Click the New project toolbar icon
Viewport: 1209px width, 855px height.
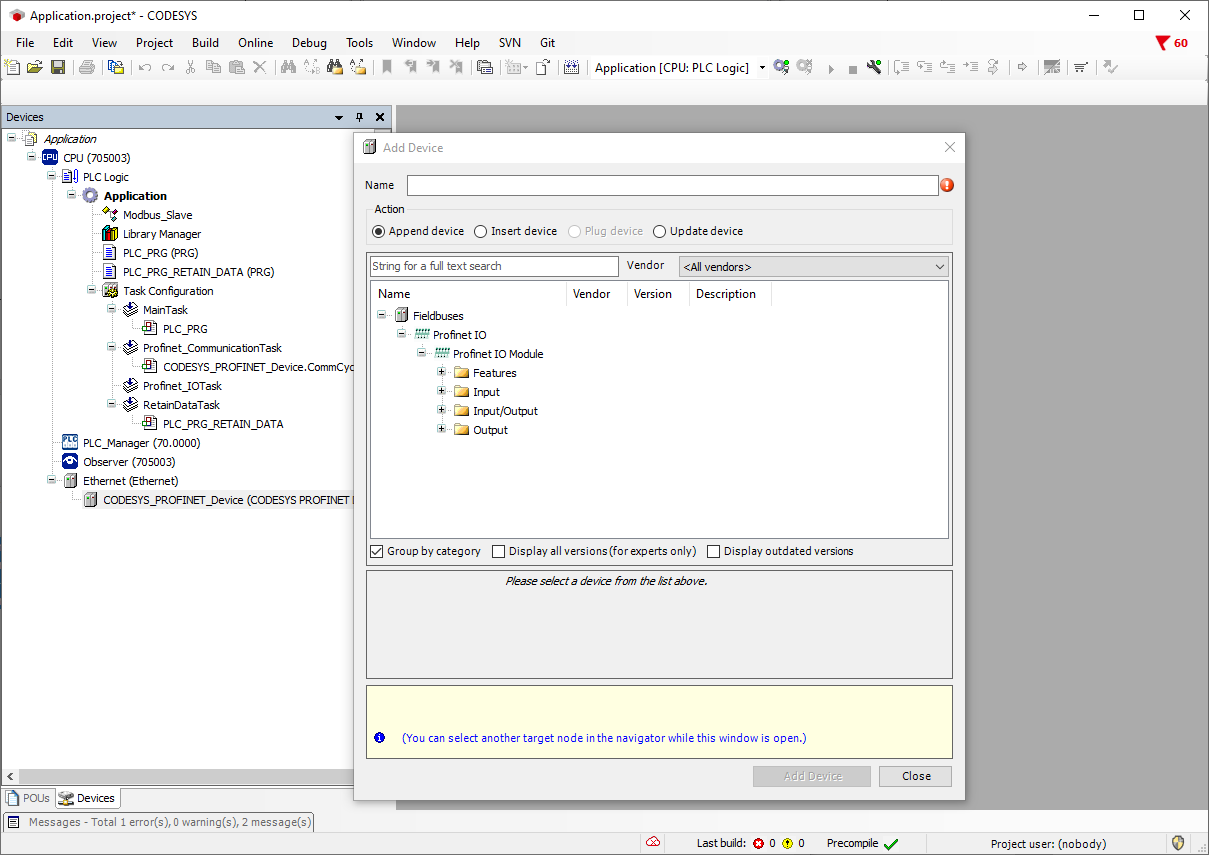pyautogui.click(x=12, y=67)
